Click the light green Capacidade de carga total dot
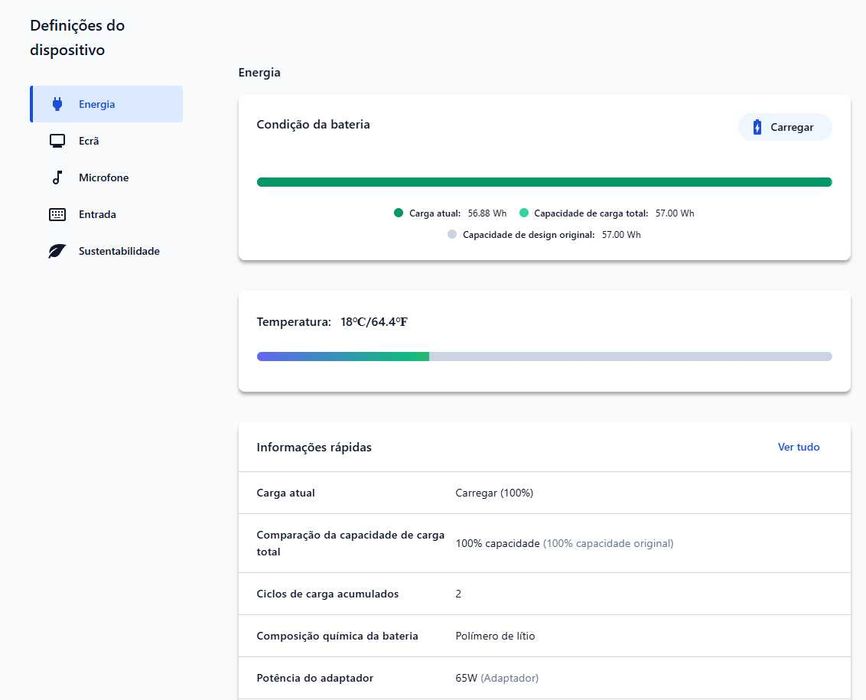 524,213
